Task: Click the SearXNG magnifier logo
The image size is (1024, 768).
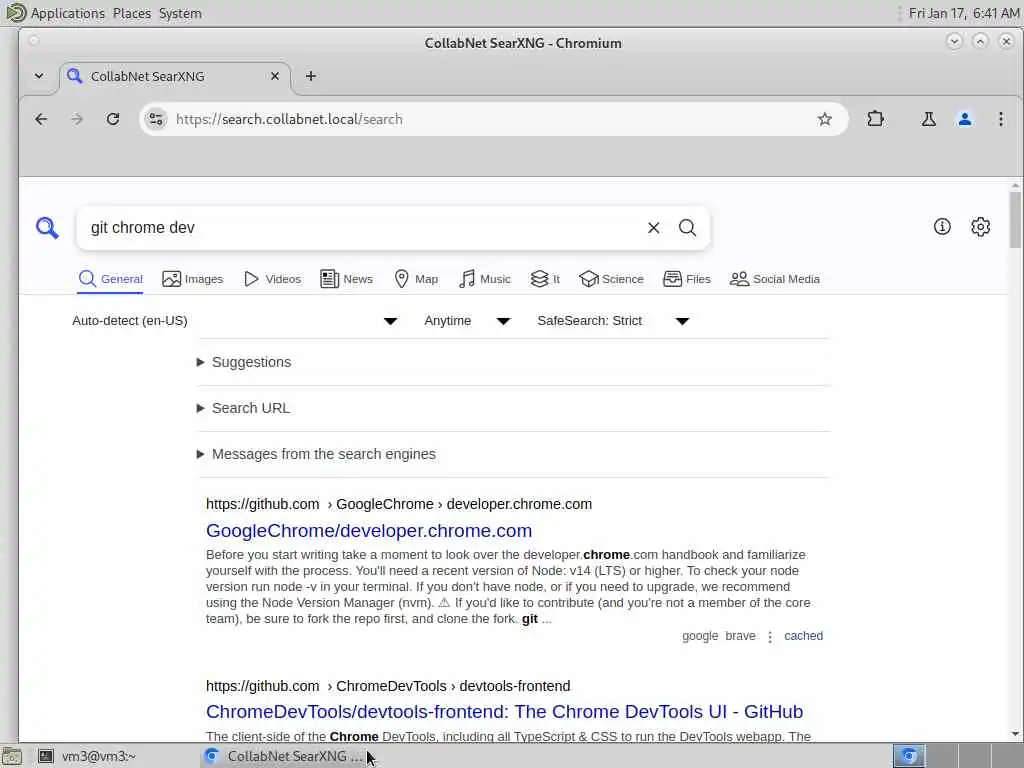Action: point(47,228)
